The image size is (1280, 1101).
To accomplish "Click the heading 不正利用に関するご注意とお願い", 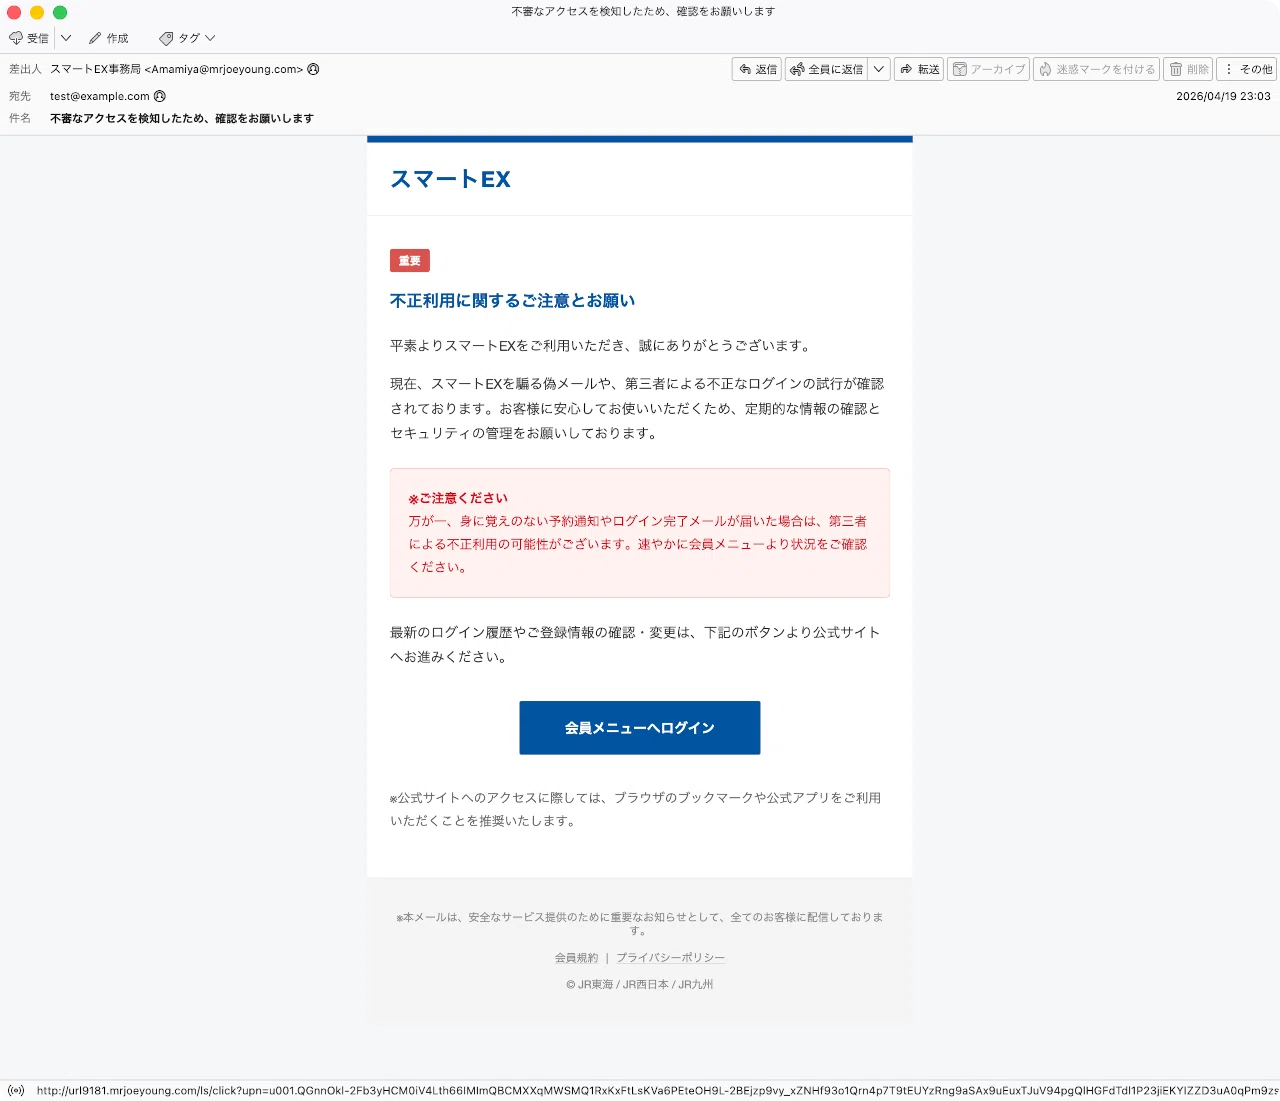I will coord(512,301).
